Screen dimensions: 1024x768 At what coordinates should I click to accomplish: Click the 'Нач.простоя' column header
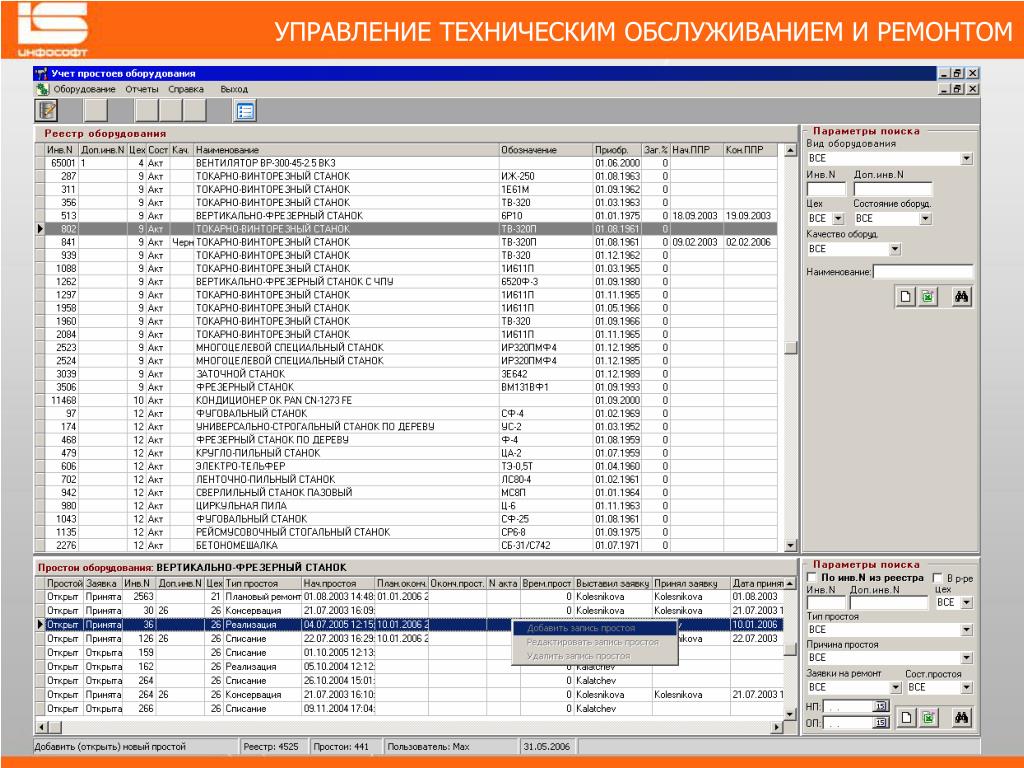[338, 583]
